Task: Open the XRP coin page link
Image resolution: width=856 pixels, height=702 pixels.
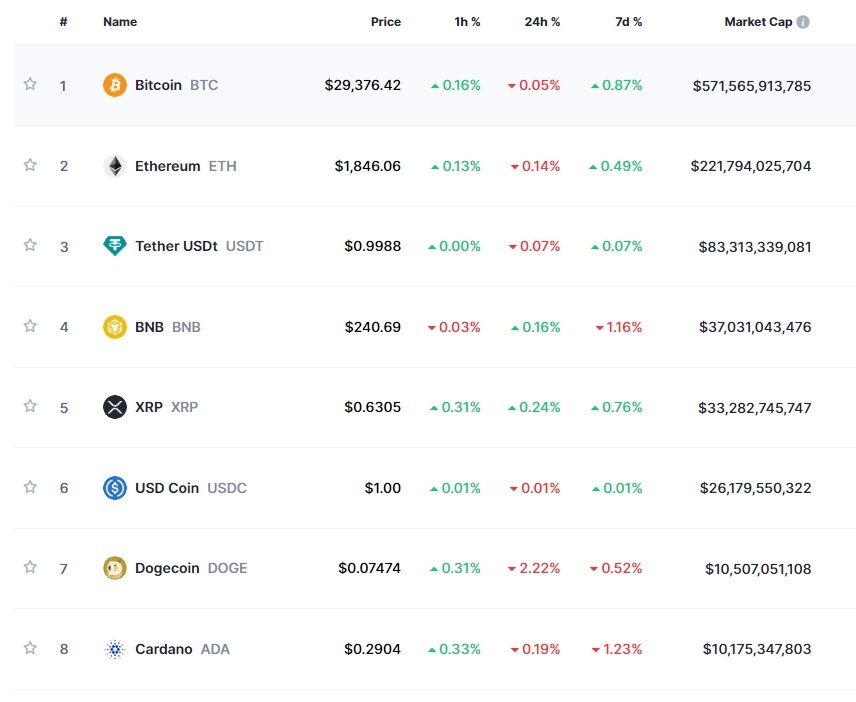Action: (x=149, y=407)
